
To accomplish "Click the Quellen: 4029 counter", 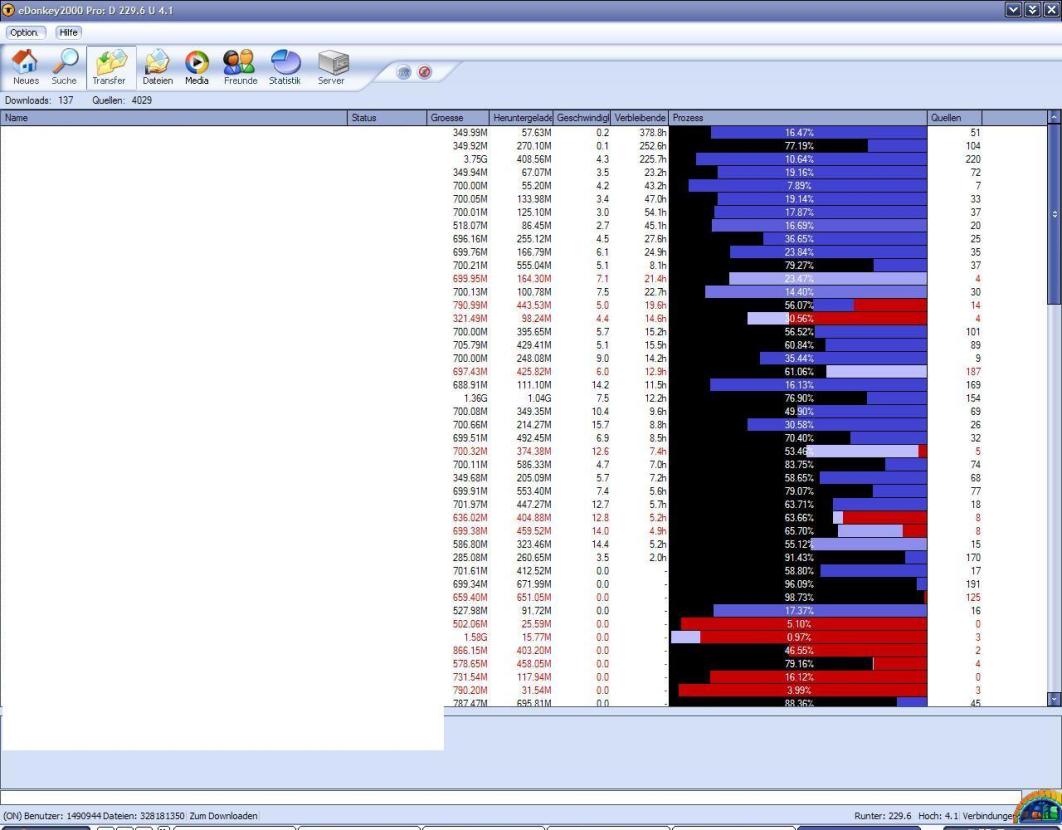I will pyautogui.click(x=122, y=100).
